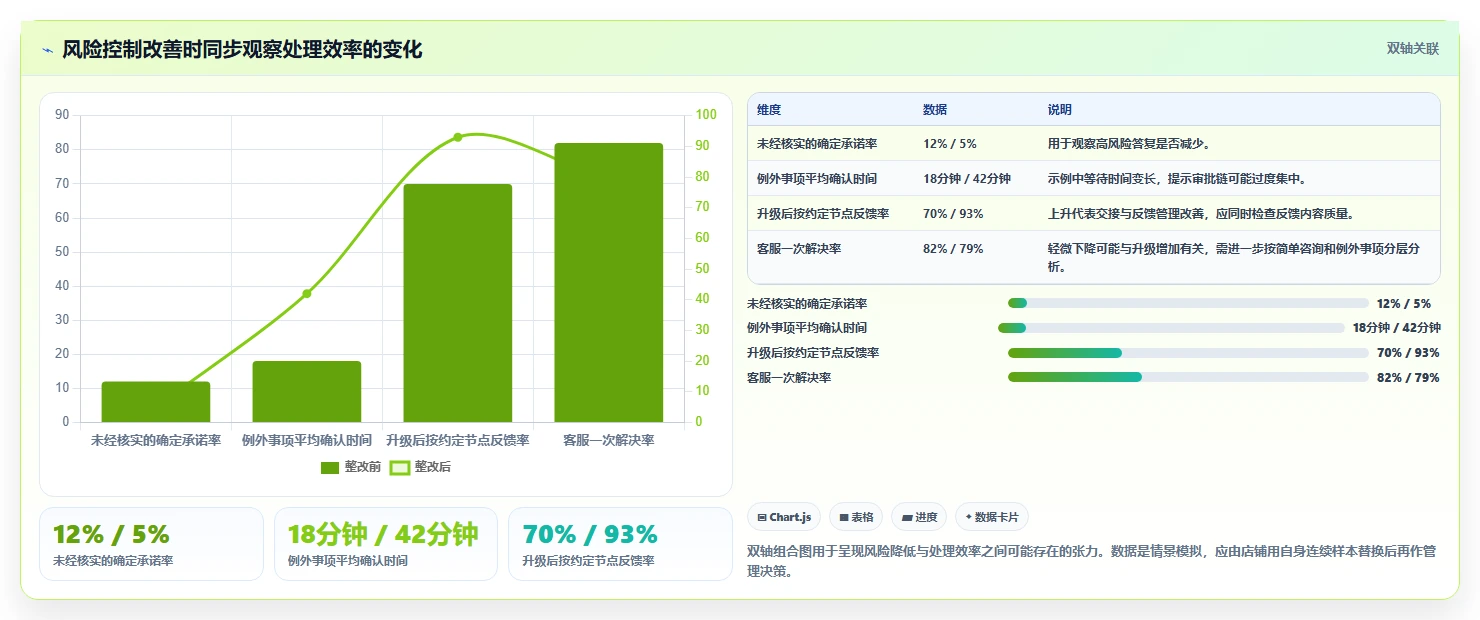The width and height of the screenshot is (1480, 620).
Task: Click the line peak point above the 升级后按约定节点反馈率 bar
Action: tap(458, 137)
